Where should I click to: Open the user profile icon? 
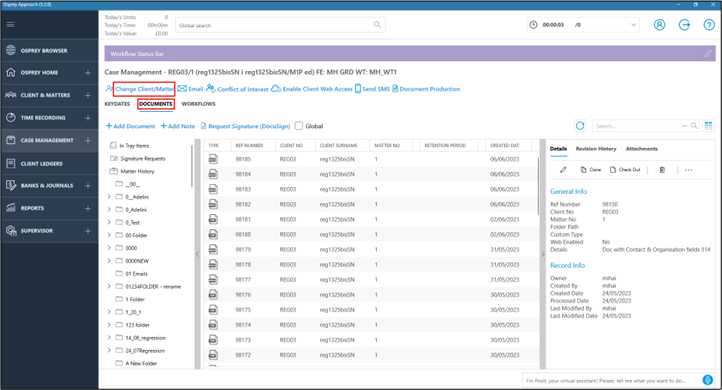(x=659, y=25)
